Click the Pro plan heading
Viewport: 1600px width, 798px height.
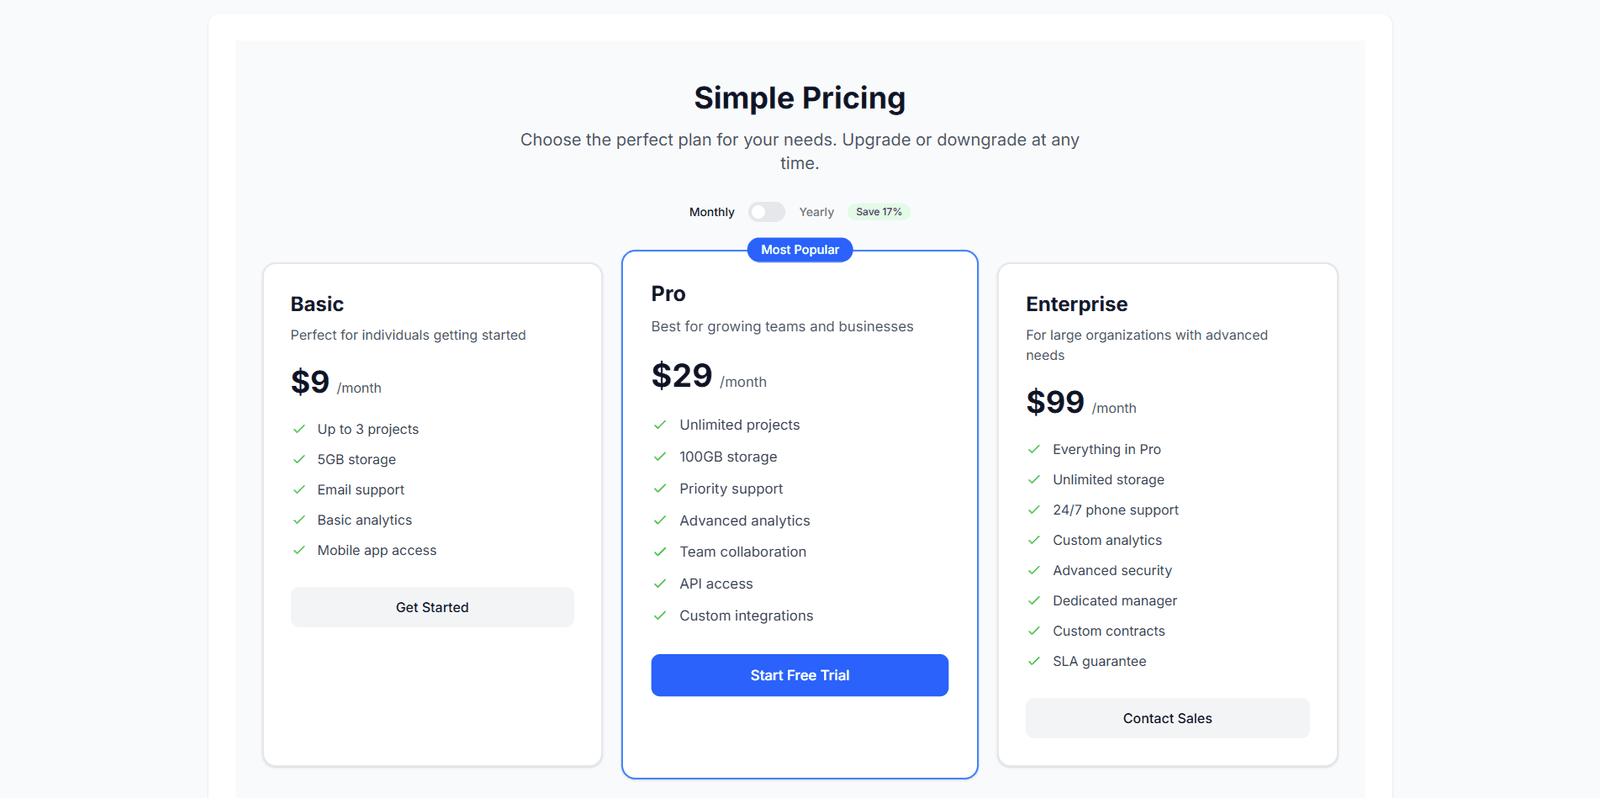click(667, 293)
